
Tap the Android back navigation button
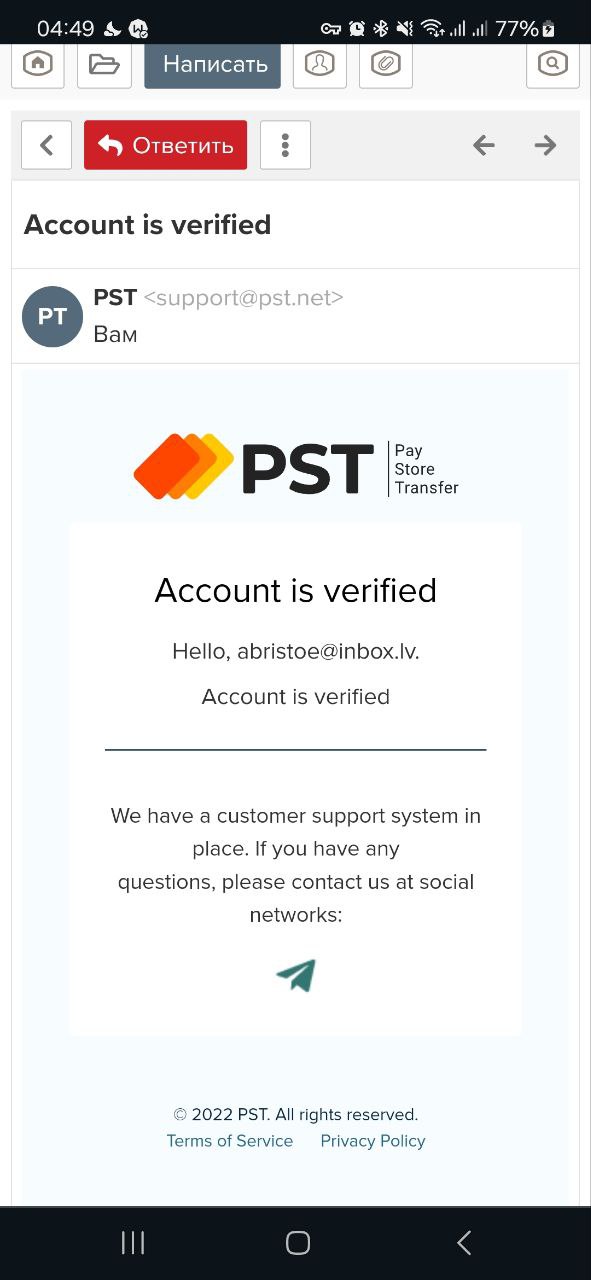coord(464,1243)
